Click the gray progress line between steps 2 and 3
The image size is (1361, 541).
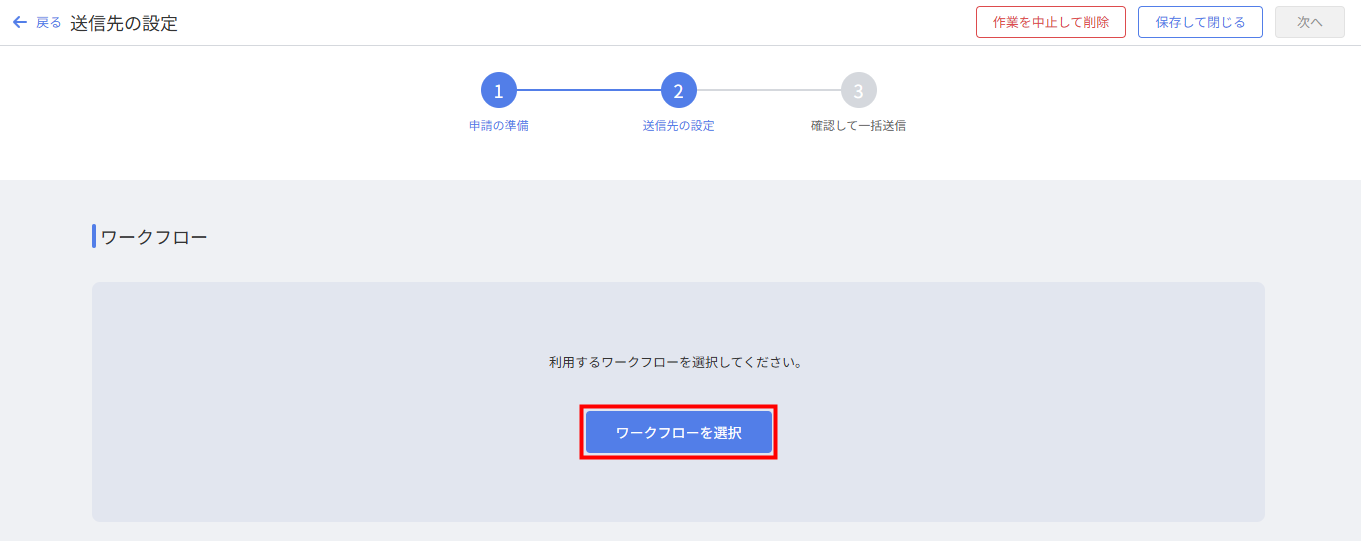768,90
